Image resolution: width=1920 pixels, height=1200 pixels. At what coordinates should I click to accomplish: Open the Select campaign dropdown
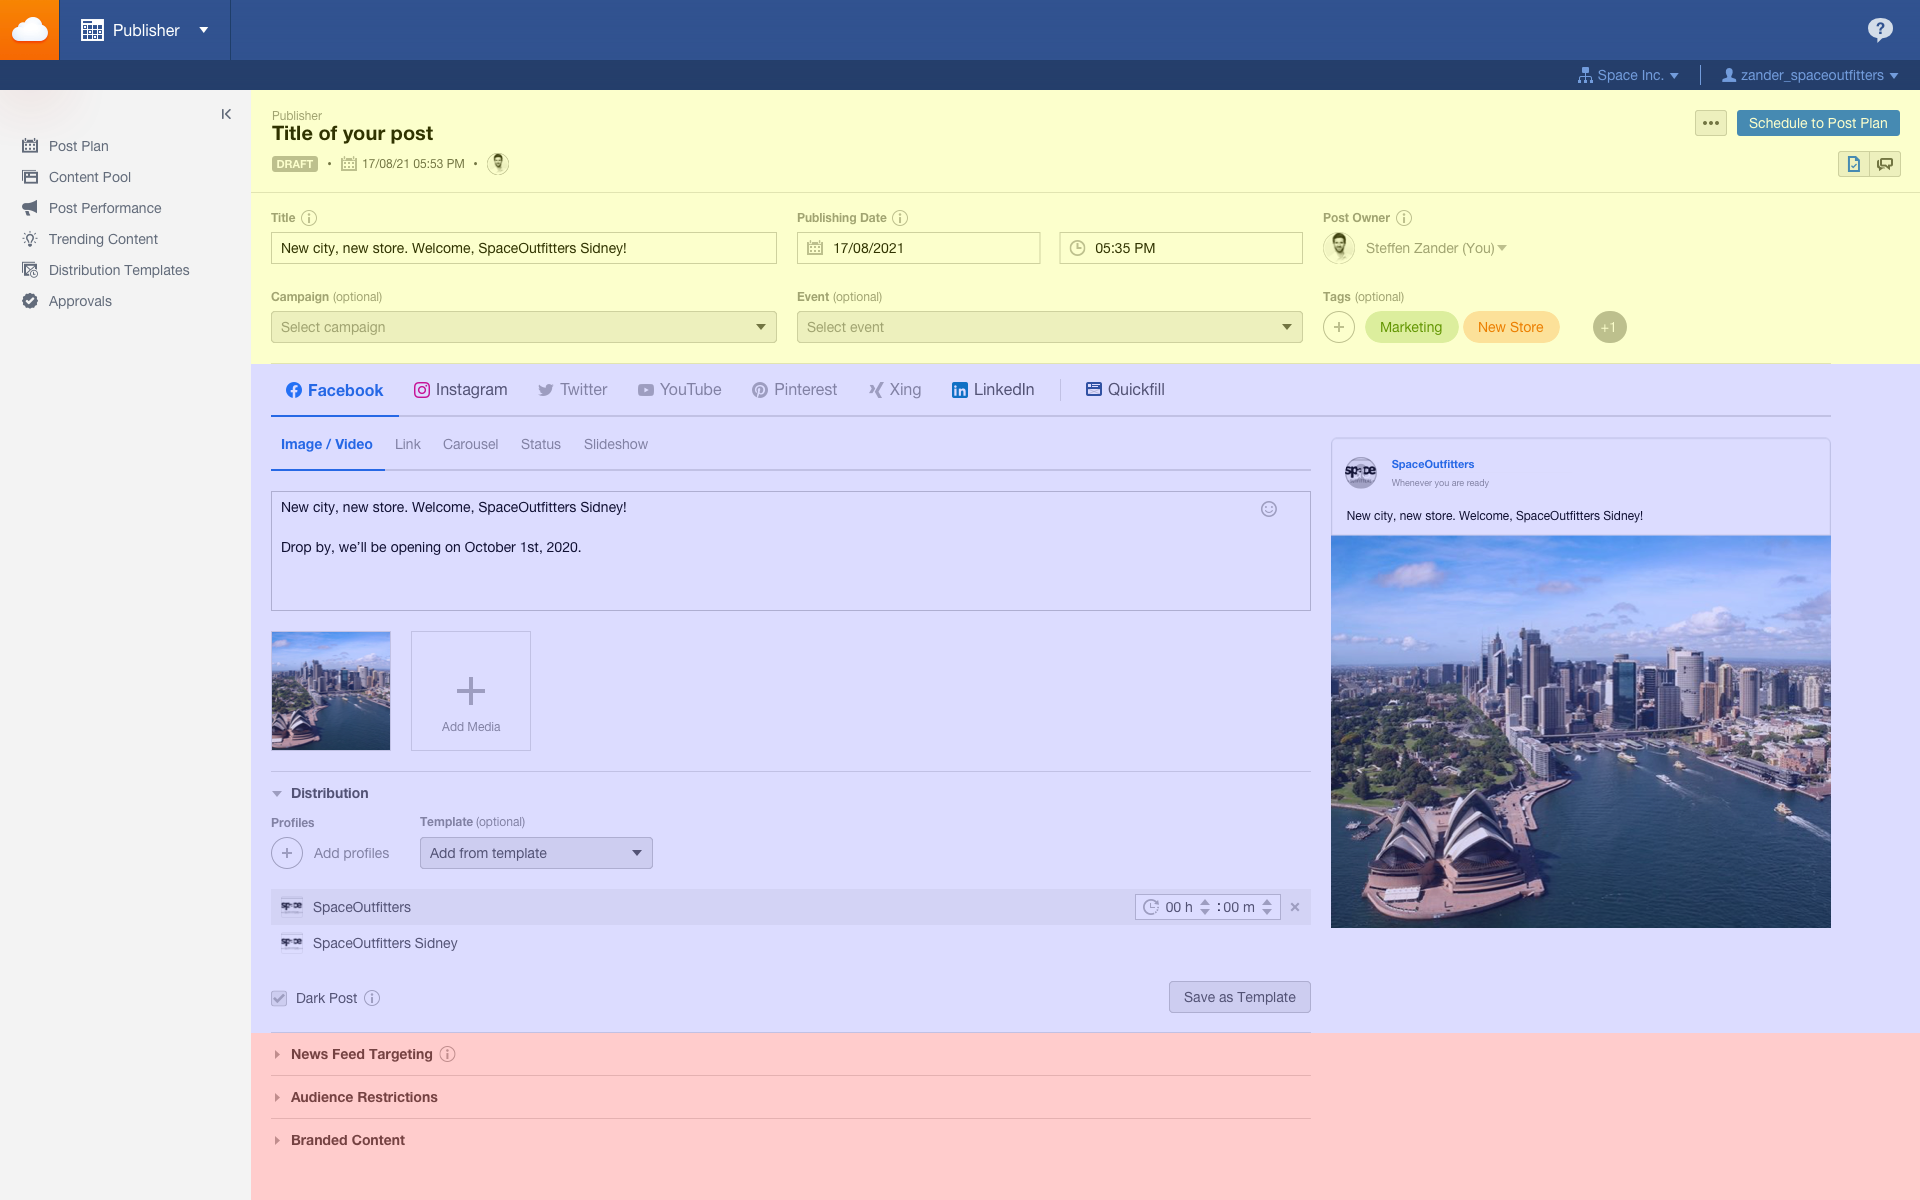[x=523, y=327]
